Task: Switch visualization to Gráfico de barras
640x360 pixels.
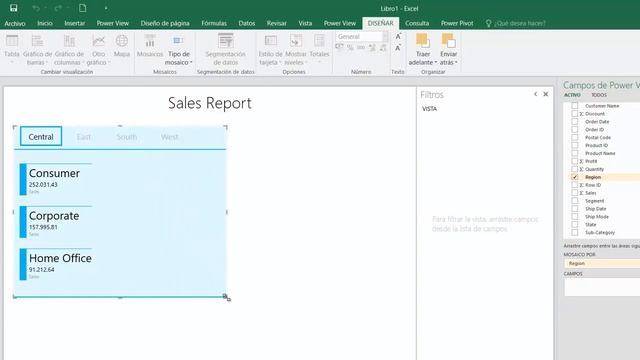Action: [37, 49]
